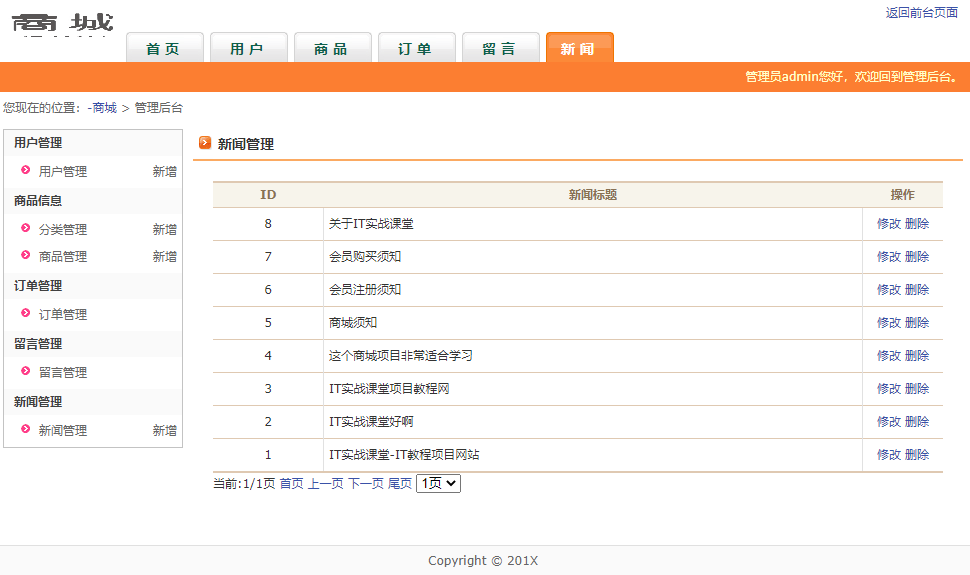Click 修改 for IT实战课堂-IT教程项目网站

coord(889,454)
